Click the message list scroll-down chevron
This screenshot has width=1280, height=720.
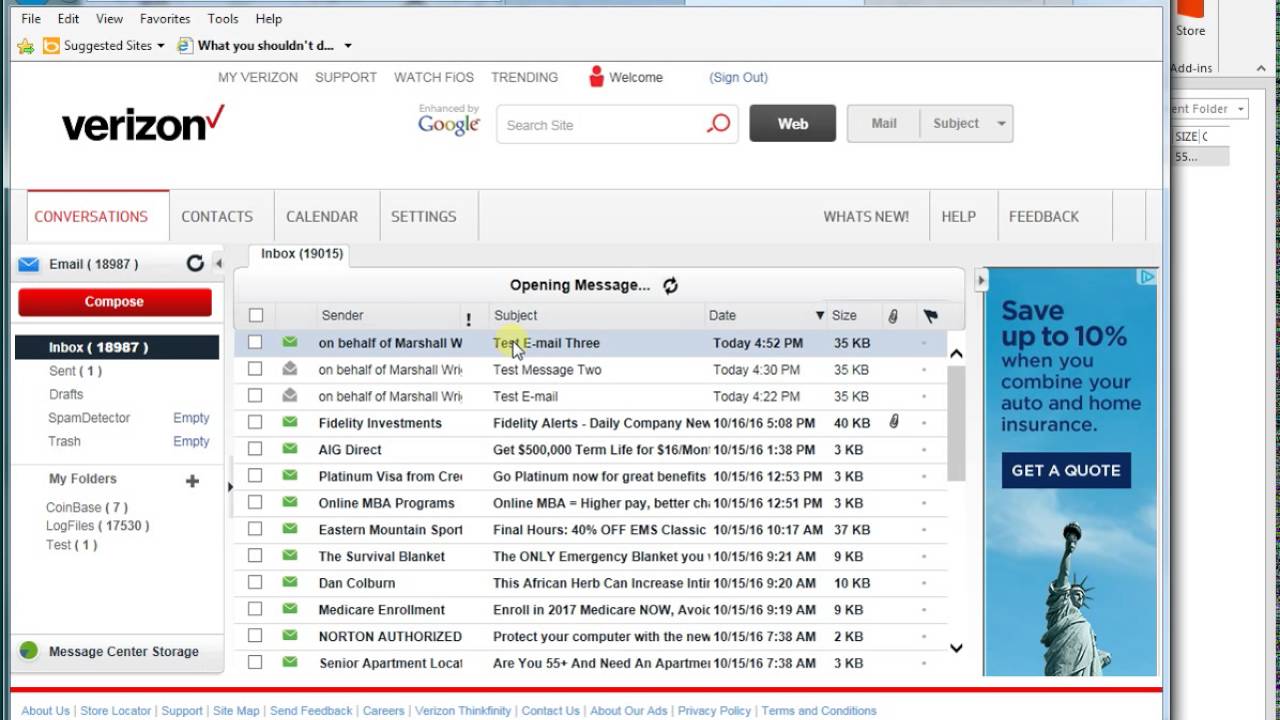(956, 648)
